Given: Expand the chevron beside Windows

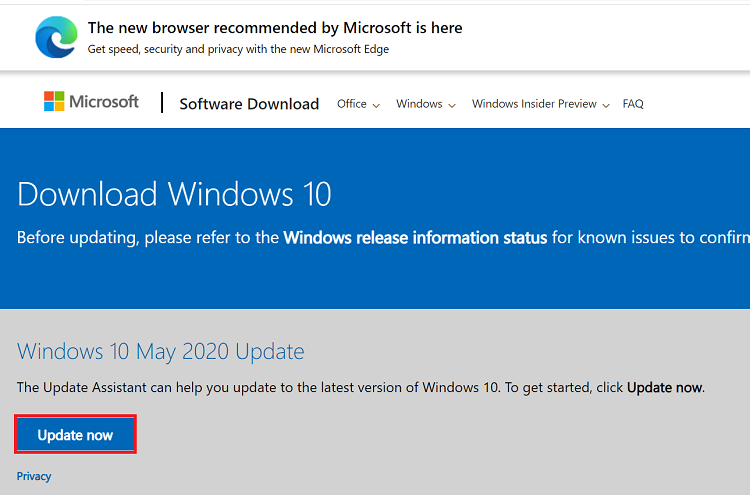Looking at the screenshot, I should tap(452, 105).
